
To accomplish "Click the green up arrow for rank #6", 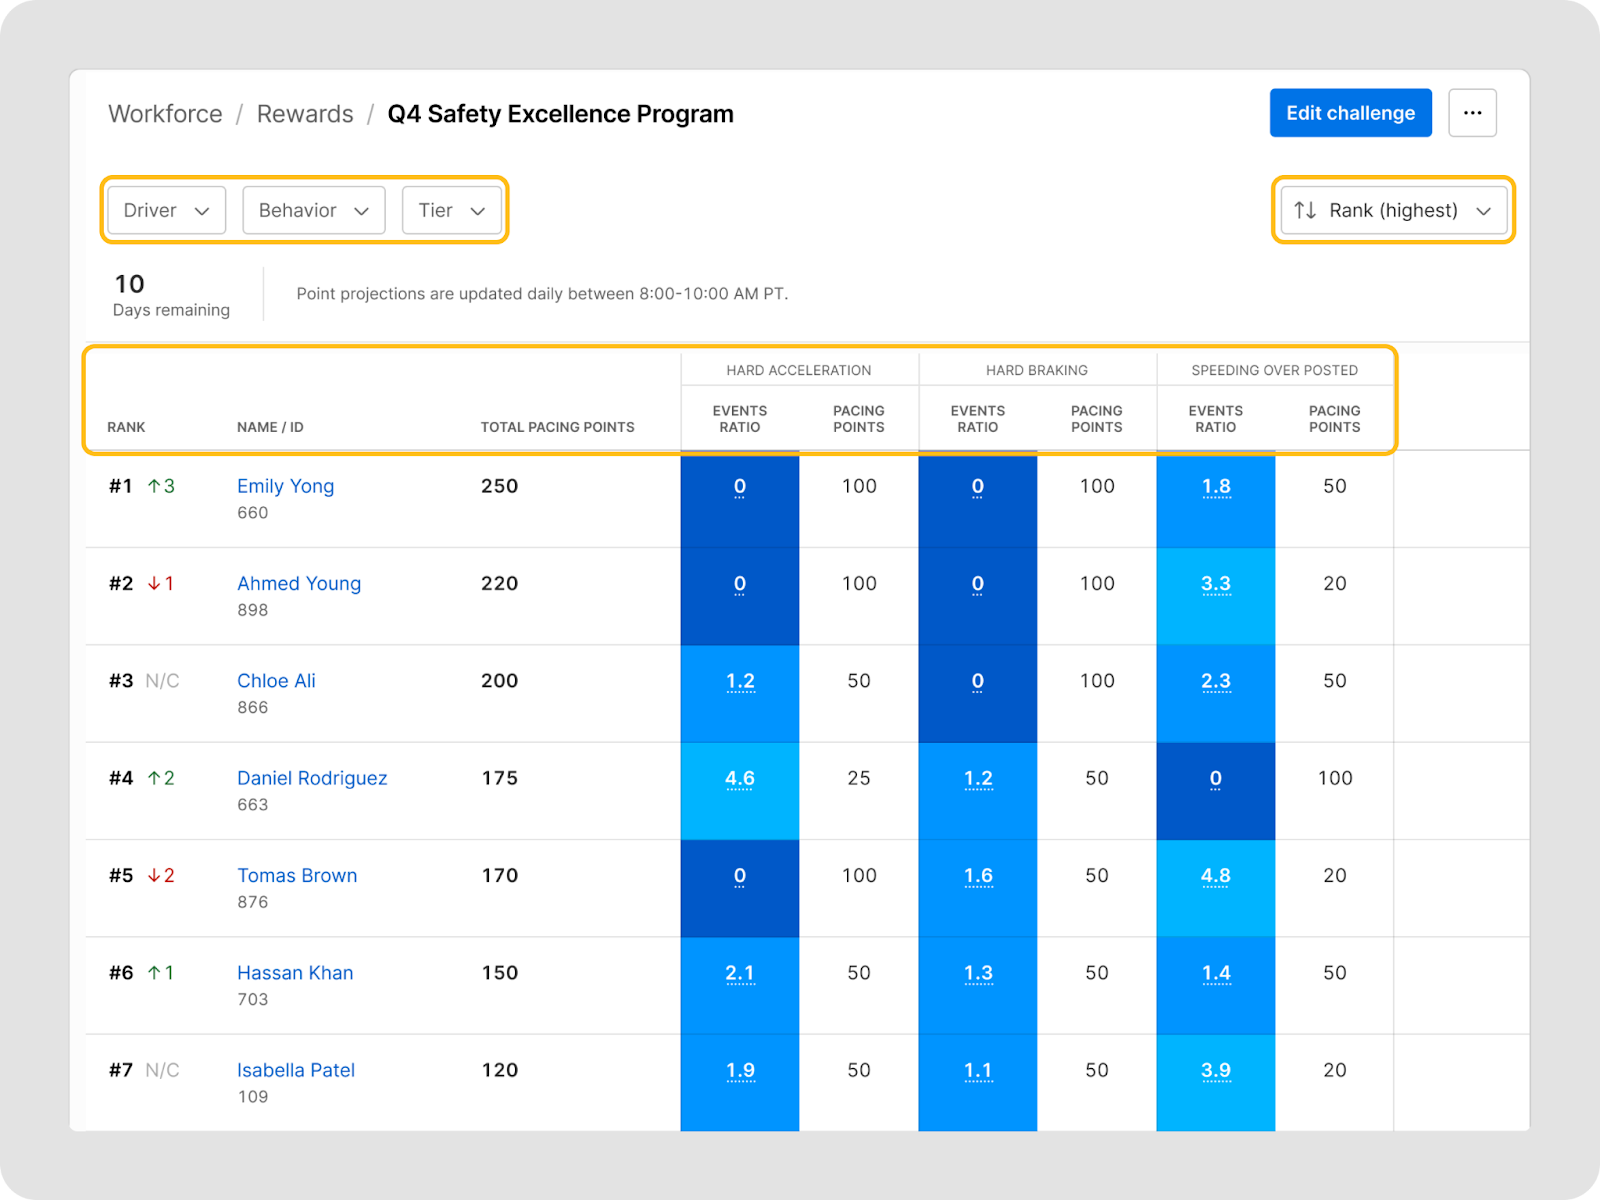I will [x=154, y=972].
